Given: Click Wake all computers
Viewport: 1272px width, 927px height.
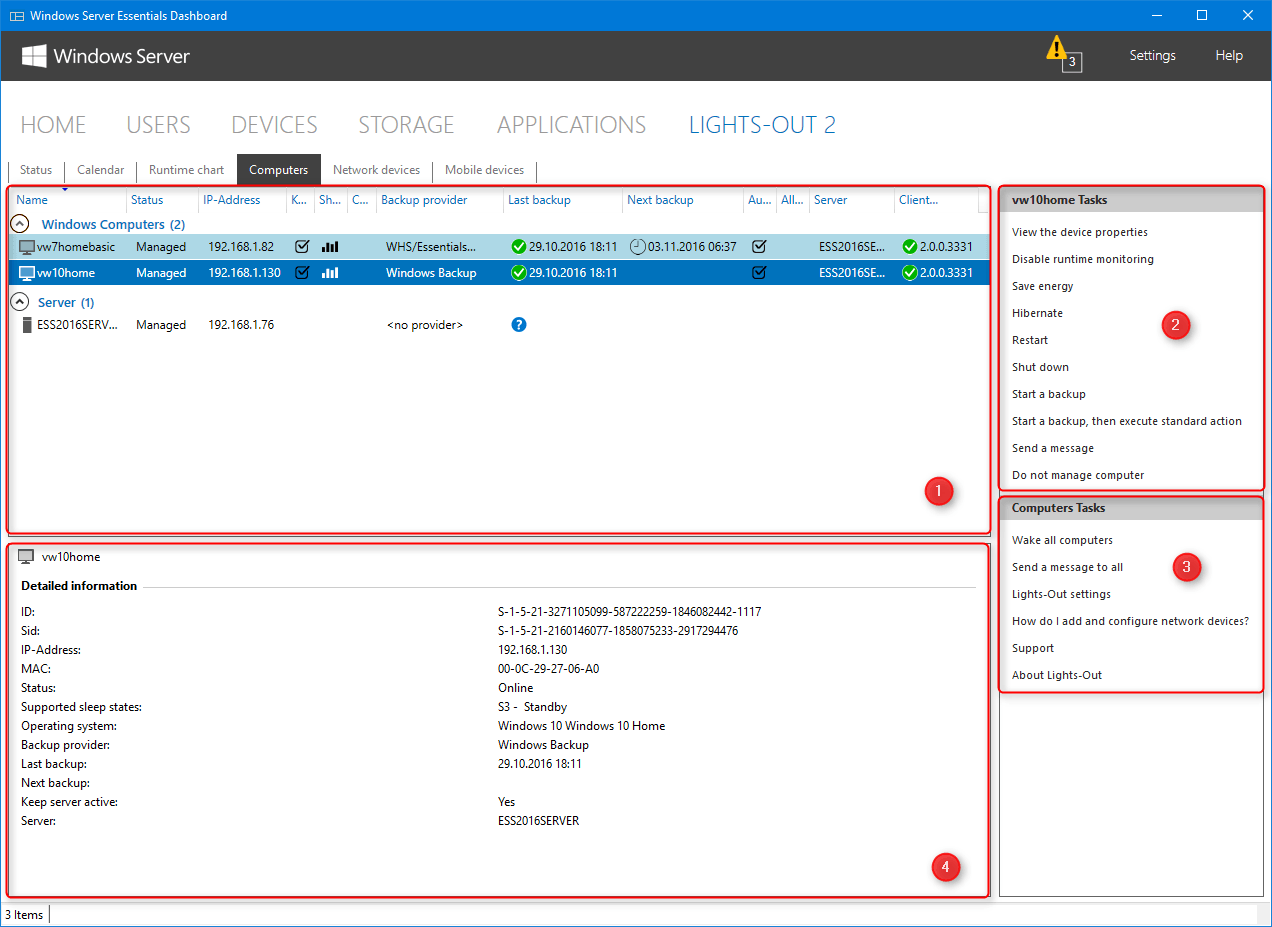Looking at the screenshot, I should point(1062,540).
